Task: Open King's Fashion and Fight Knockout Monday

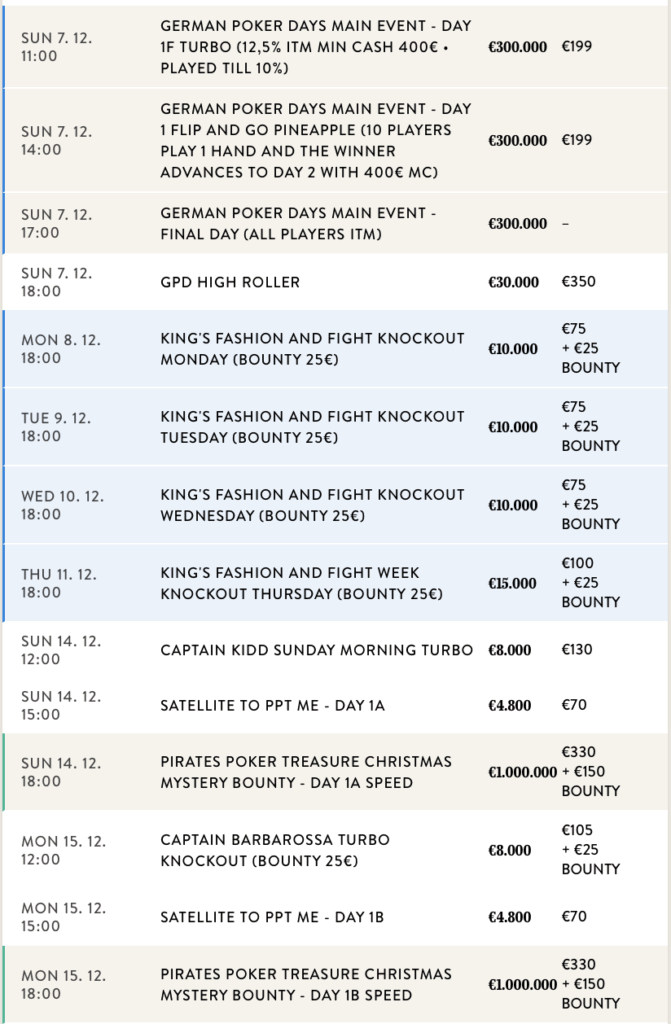Action: 312,349
